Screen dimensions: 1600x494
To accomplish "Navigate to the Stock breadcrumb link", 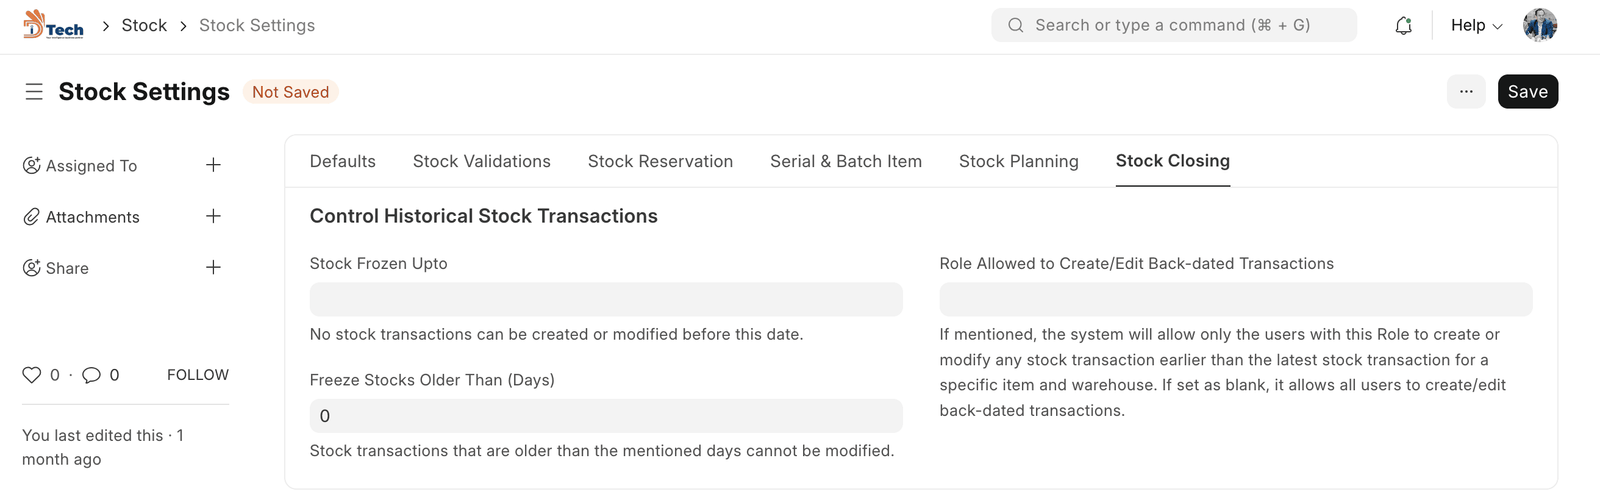I will click(144, 26).
